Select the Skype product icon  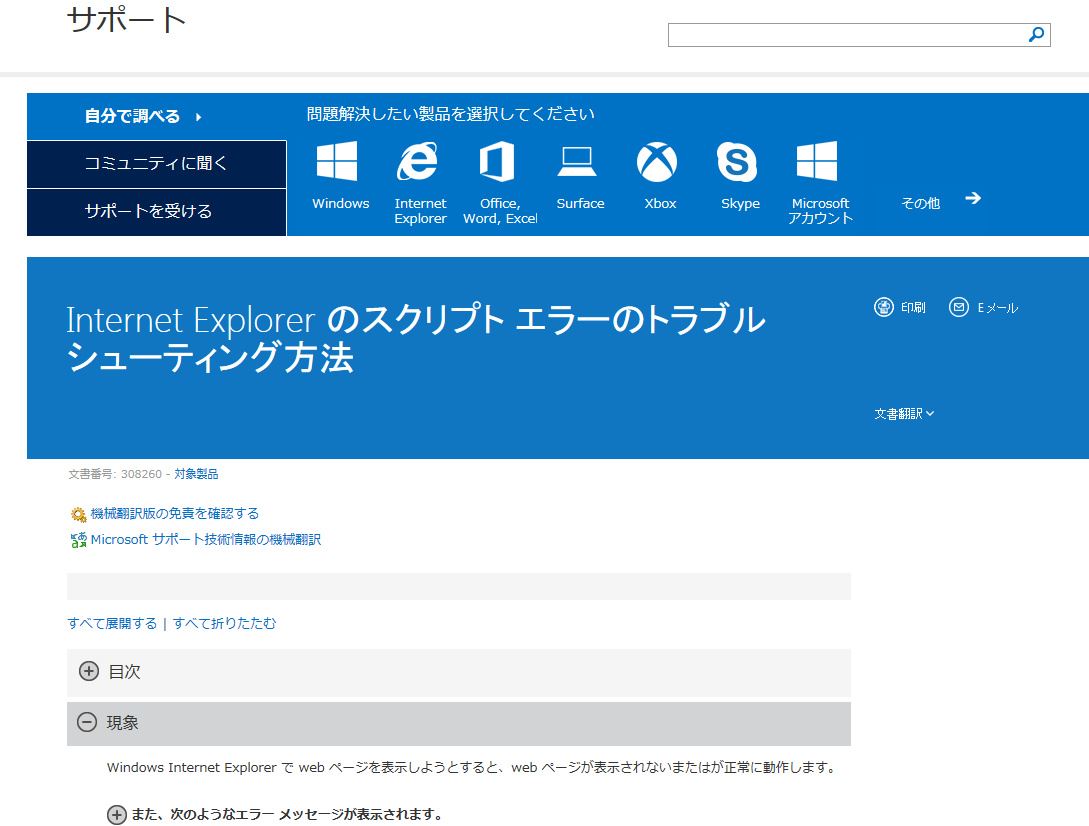point(737,162)
